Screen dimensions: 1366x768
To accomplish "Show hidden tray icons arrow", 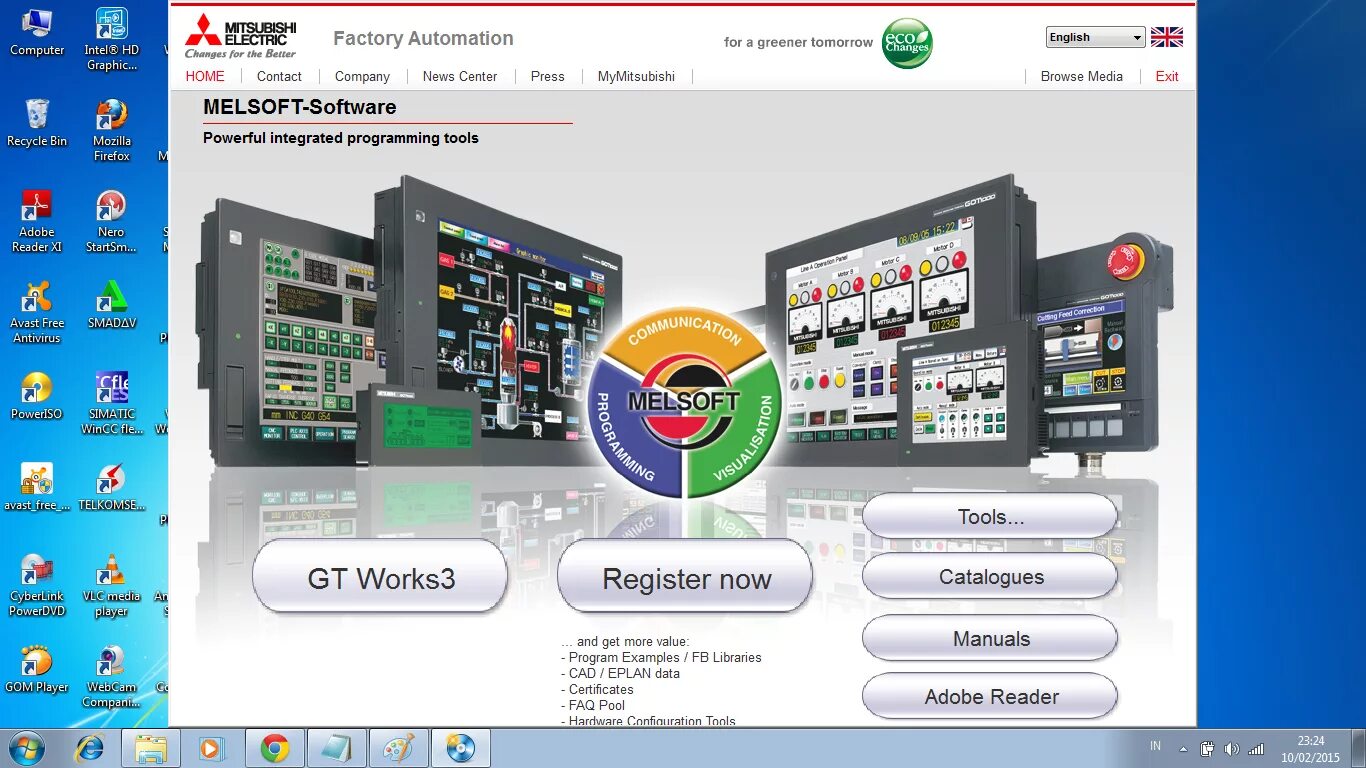I will (x=1184, y=749).
